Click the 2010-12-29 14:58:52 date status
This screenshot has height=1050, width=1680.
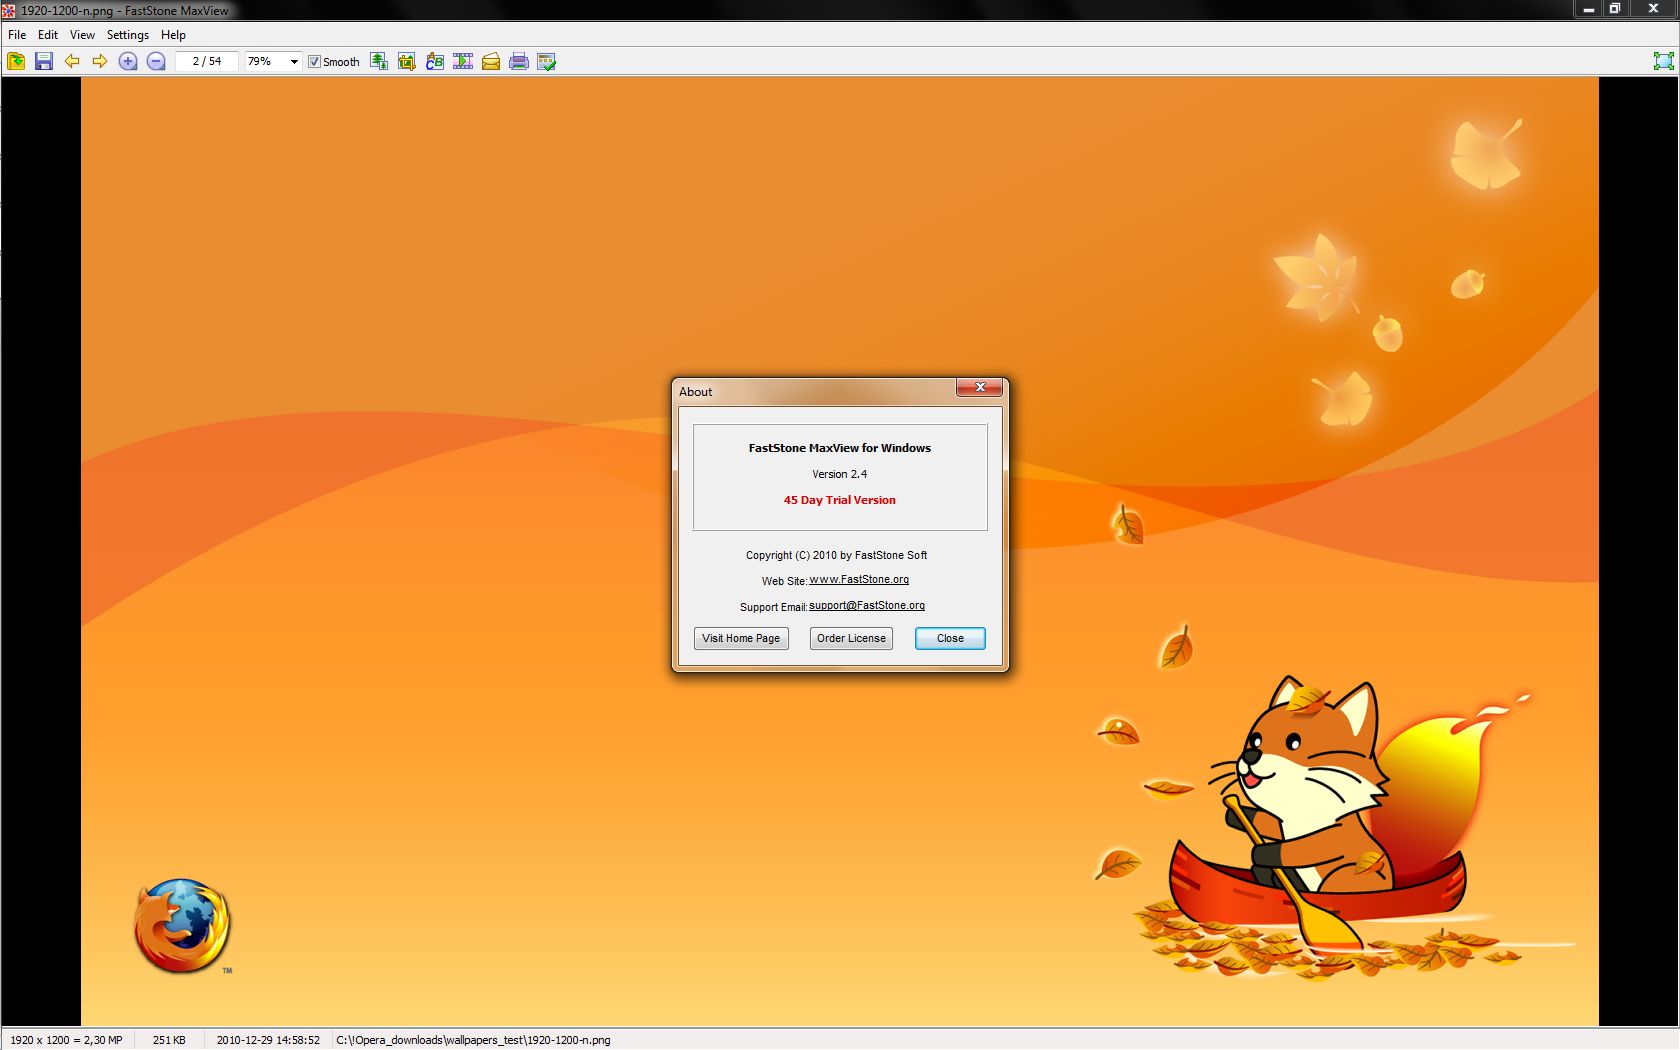pos(268,1040)
